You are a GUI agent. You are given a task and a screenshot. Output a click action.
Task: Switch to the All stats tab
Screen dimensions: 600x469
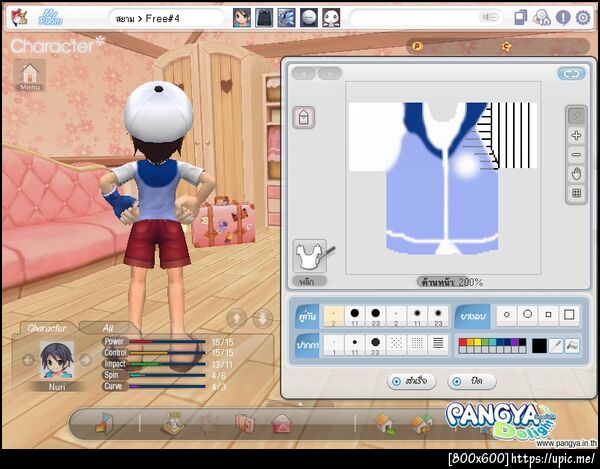point(108,328)
